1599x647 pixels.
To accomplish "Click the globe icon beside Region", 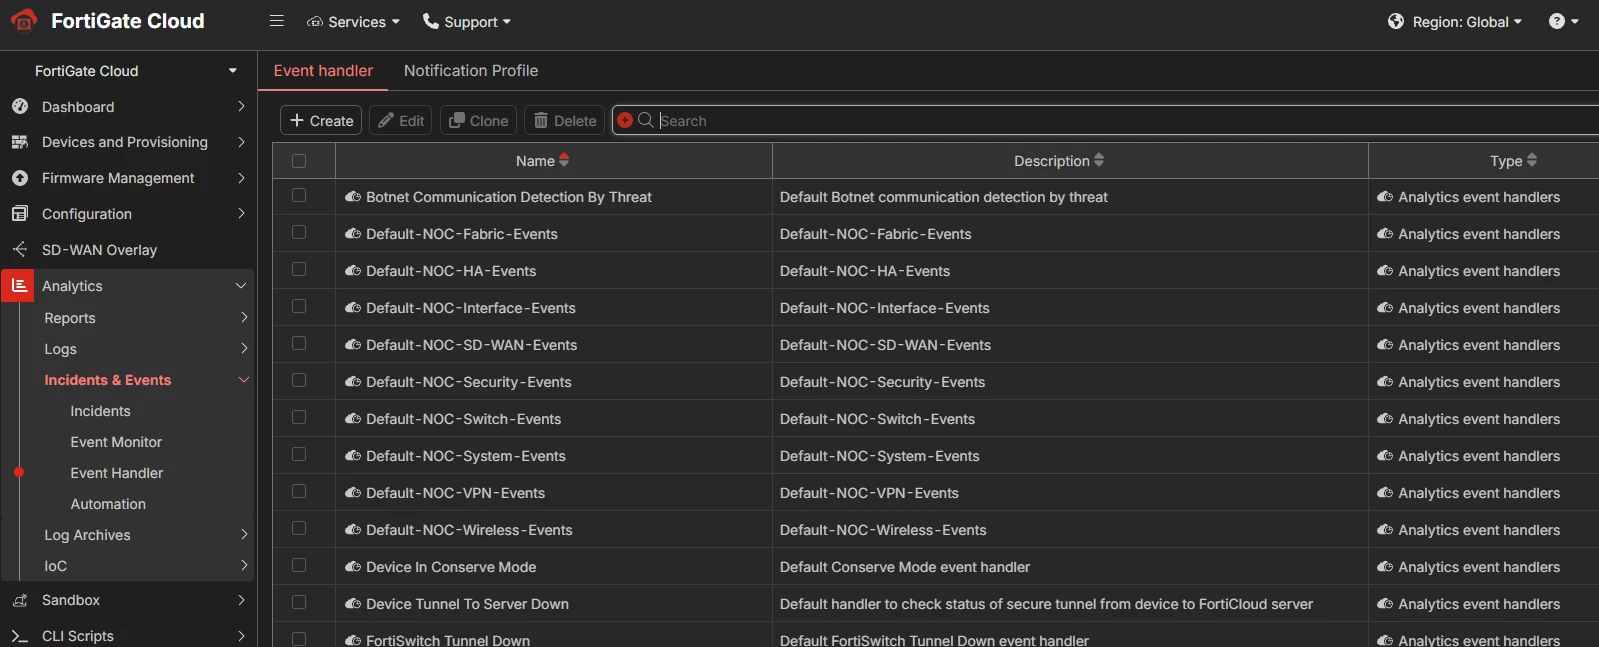I will pyautogui.click(x=1396, y=21).
